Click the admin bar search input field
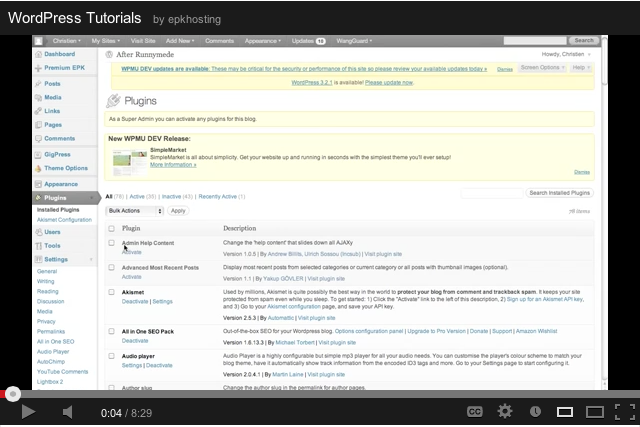Viewport: 640px width, 427px height. click(x=535, y=40)
